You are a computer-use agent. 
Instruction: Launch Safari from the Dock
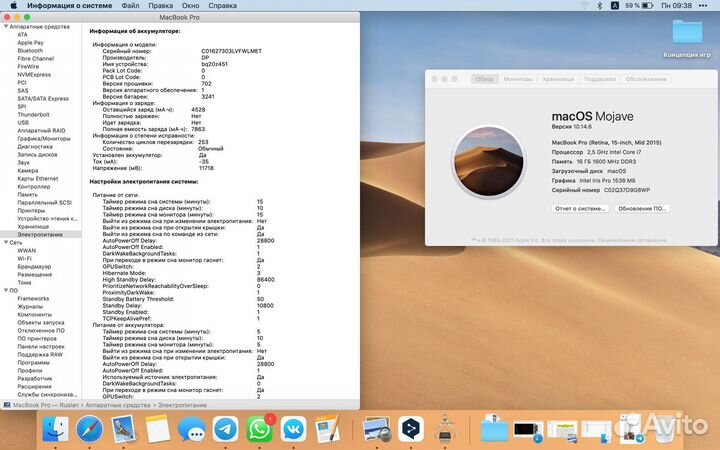[x=90, y=429]
